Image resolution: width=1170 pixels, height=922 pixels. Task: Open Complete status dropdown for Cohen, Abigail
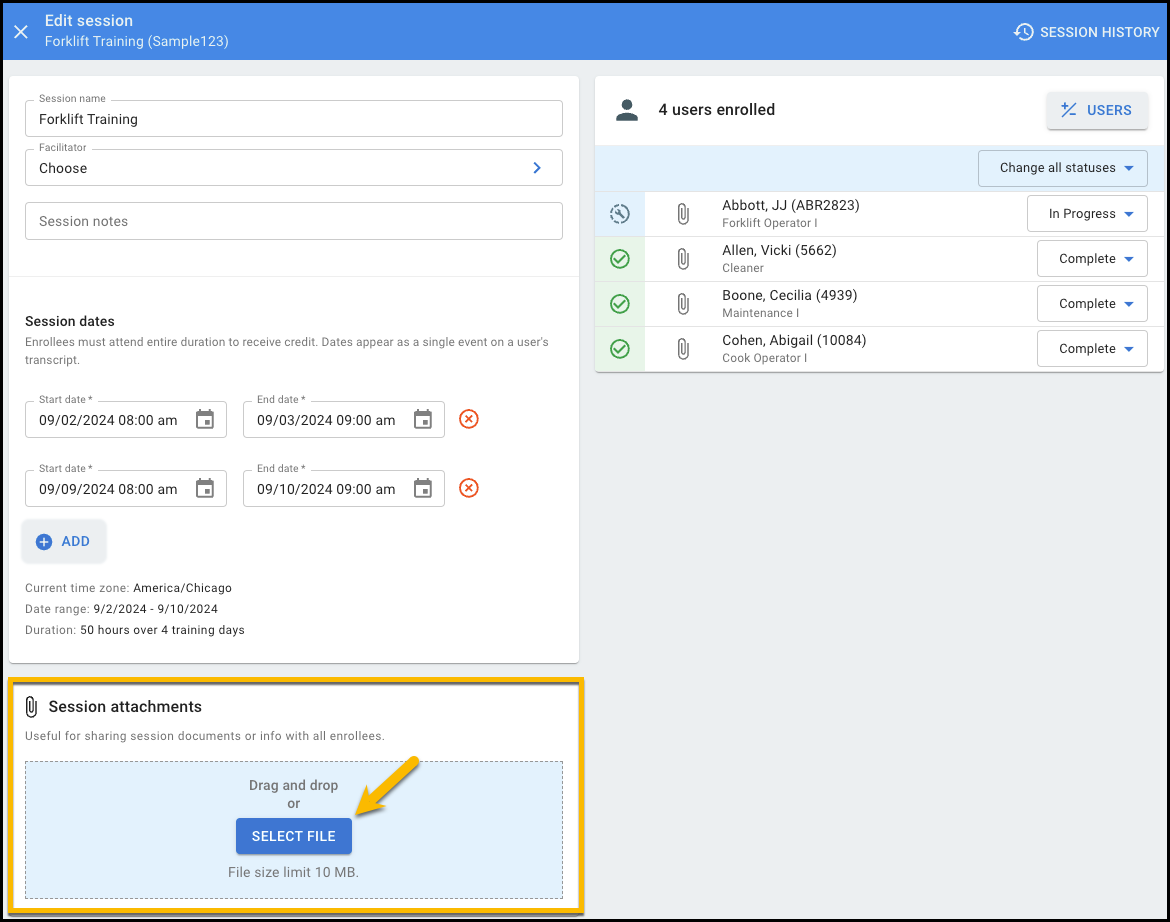[x=1092, y=349]
